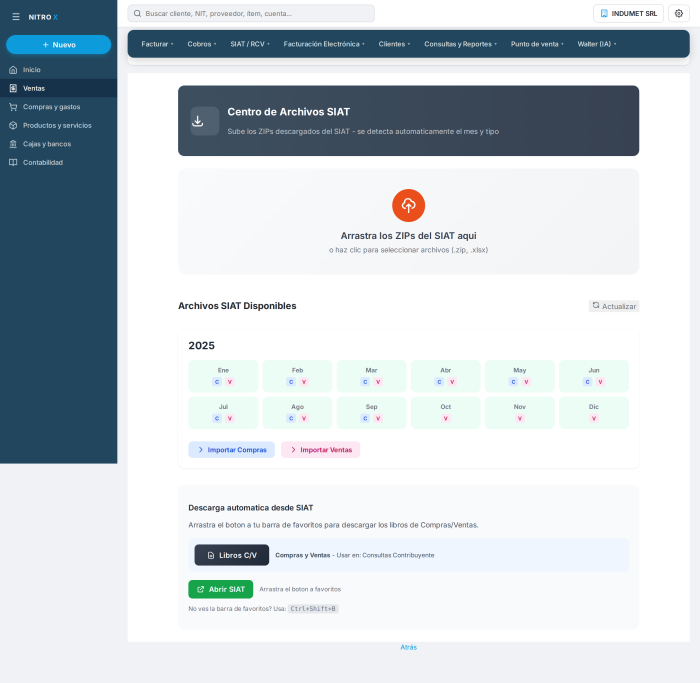Expand the SIAT / RCV menu
The width and height of the screenshot is (700, 683).
[250, 44]
